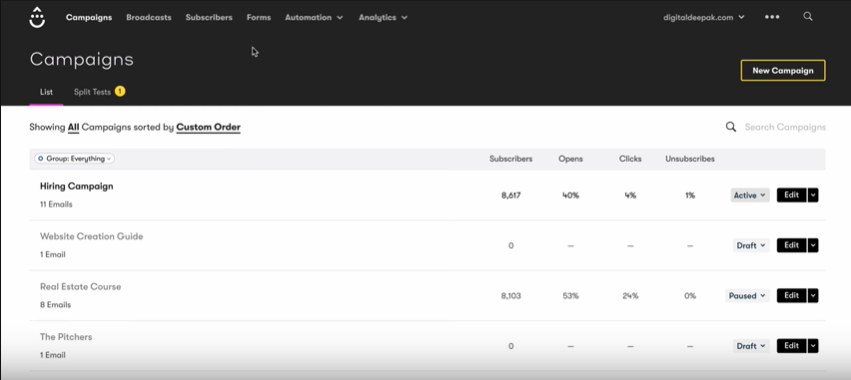The width and height of the screenshot is (851, 380).
Task: Click the 53% opens value
Action: tap(570, 295)
